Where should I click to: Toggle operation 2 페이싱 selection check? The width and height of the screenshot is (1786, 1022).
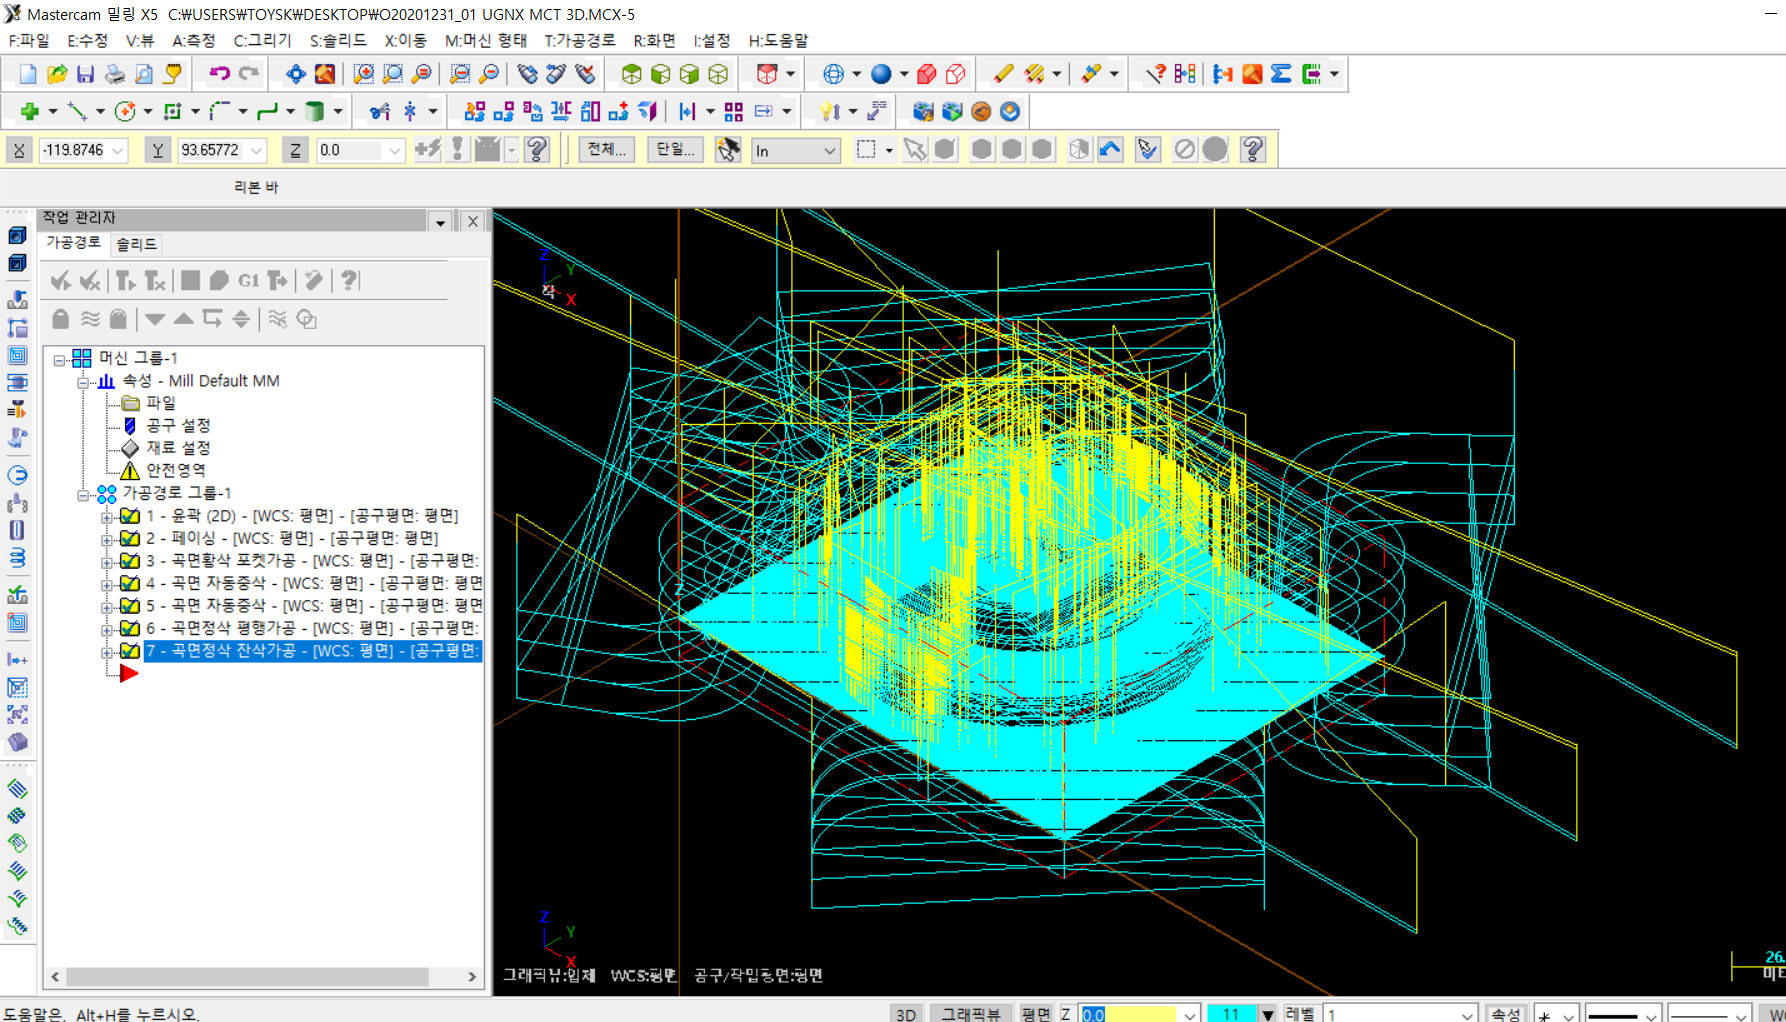[130, 538]
